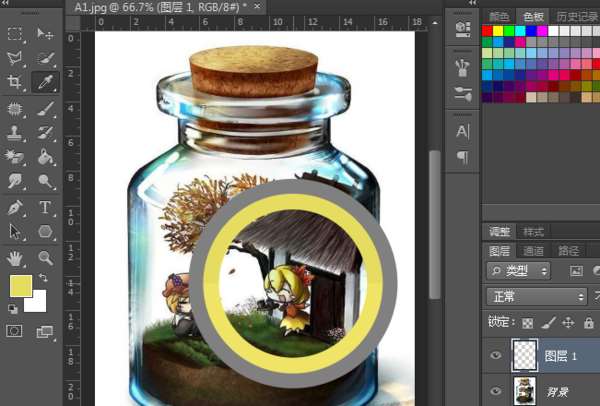600x406 pixels.
Task: Click the 背景 layer thumbnail
Action: 525,391
